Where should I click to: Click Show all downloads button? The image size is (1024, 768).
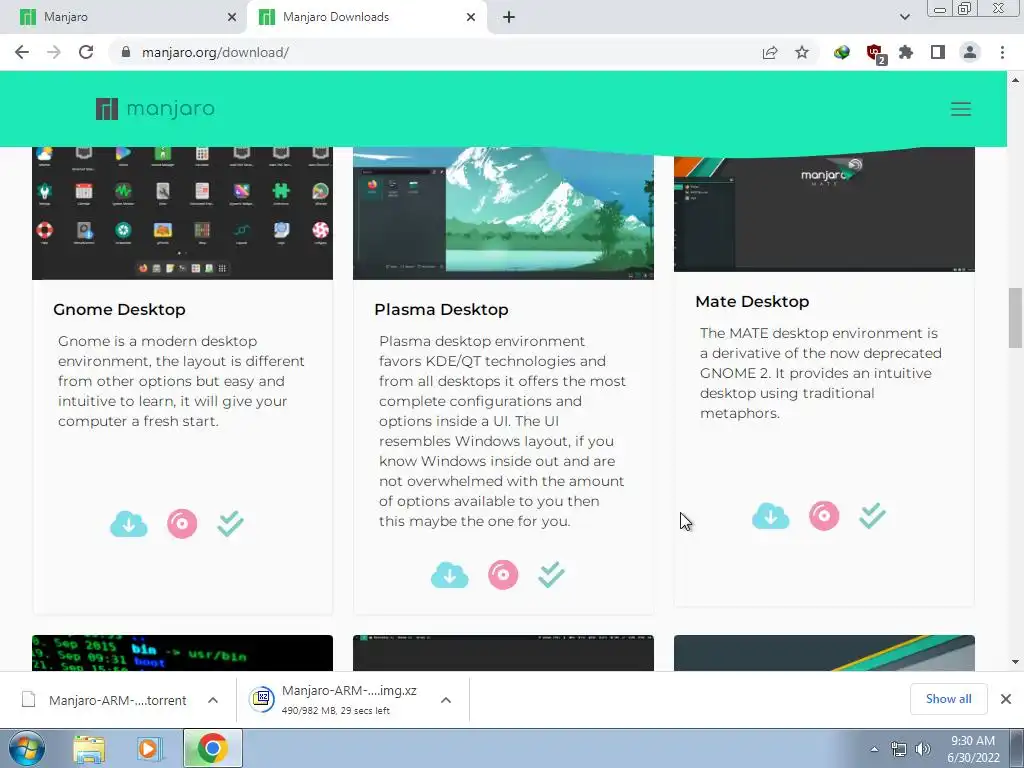pyautogui.click(x=948, y=699)
